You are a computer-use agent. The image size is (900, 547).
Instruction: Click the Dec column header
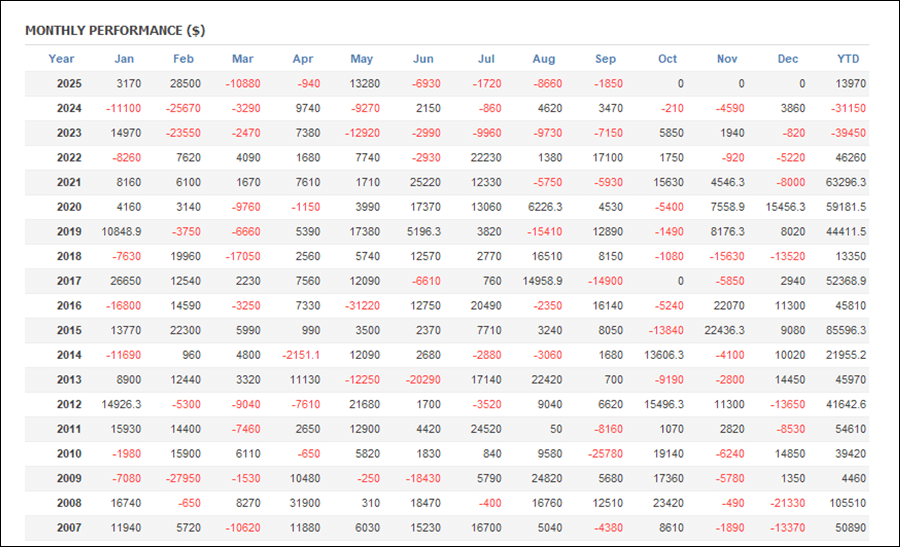[788, 59]
